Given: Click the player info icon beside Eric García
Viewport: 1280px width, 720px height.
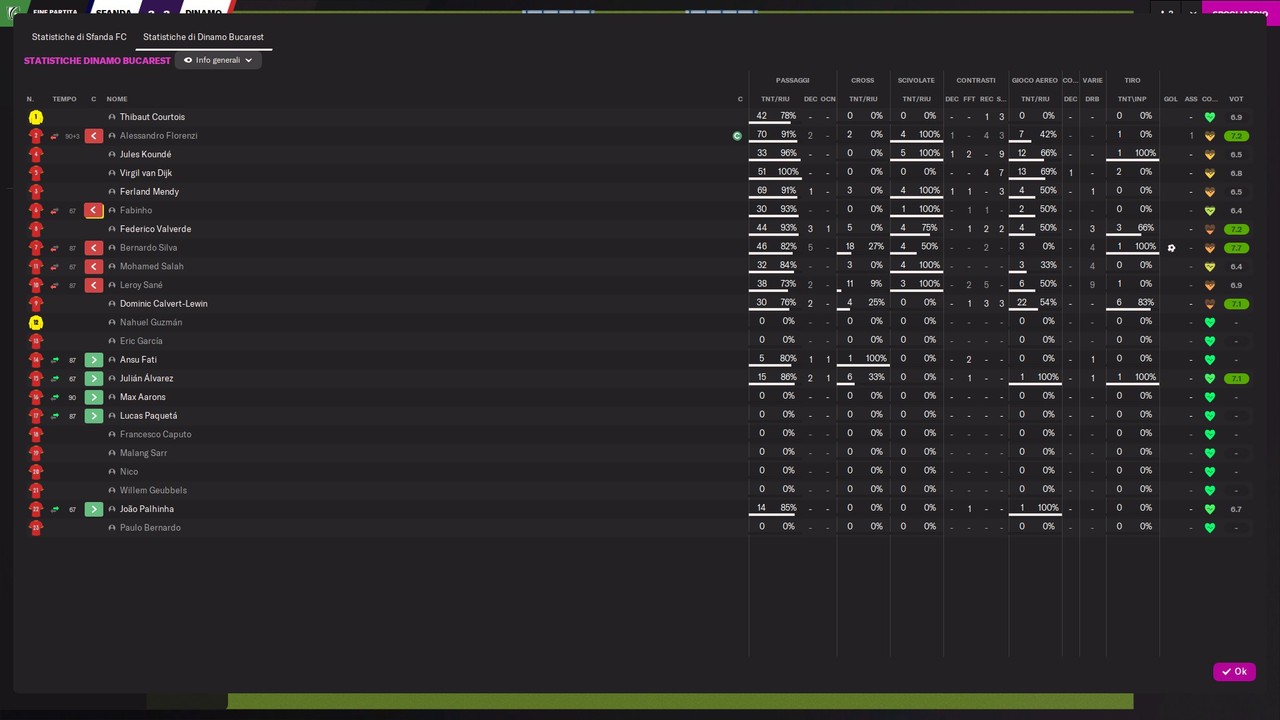Looking at the screenshot, I should coord(112,341).
